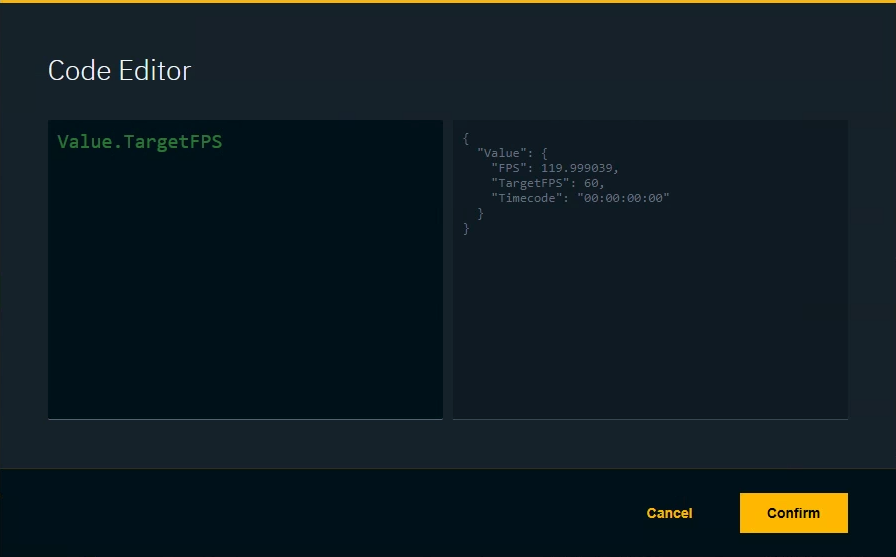The image size is (896, 557).
Task: Click TargetFPS in the typed expression
Action: click(170, 142)
